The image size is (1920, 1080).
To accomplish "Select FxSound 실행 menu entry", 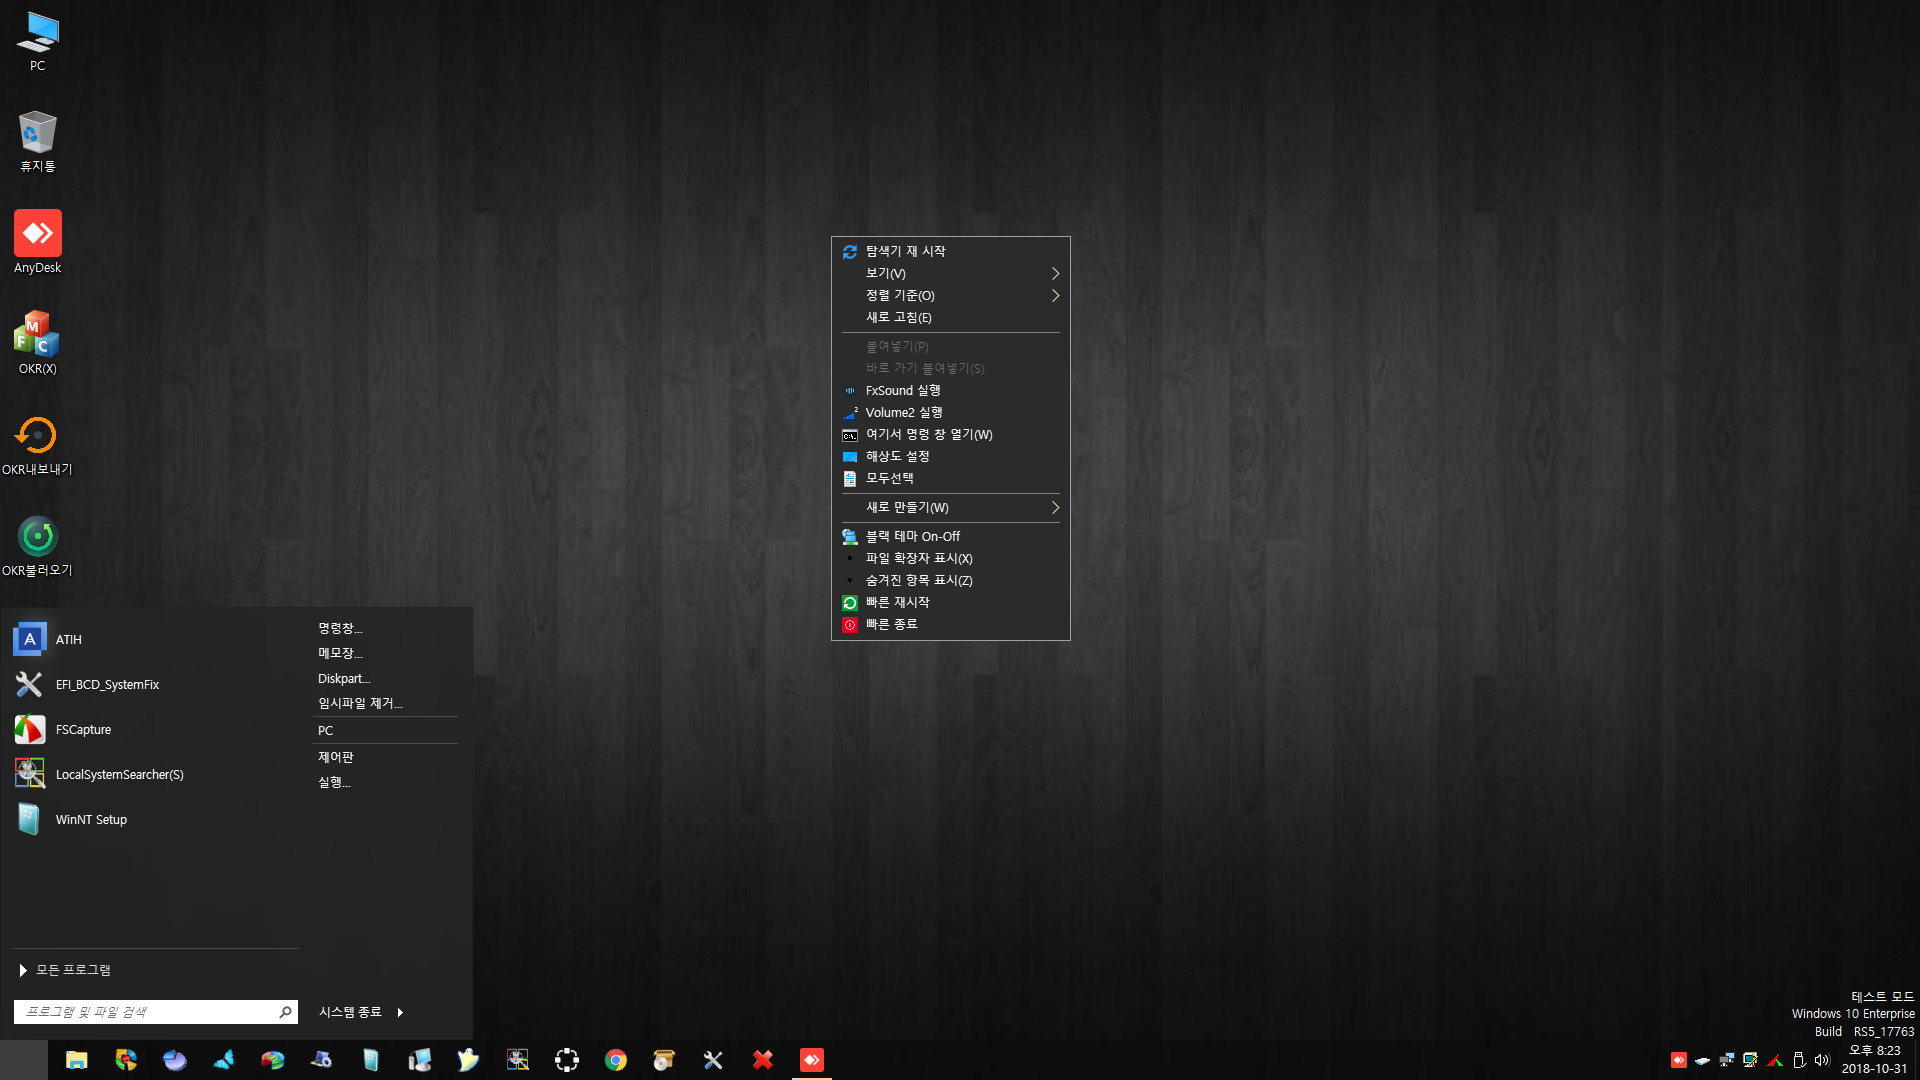I will click(950, 390).
